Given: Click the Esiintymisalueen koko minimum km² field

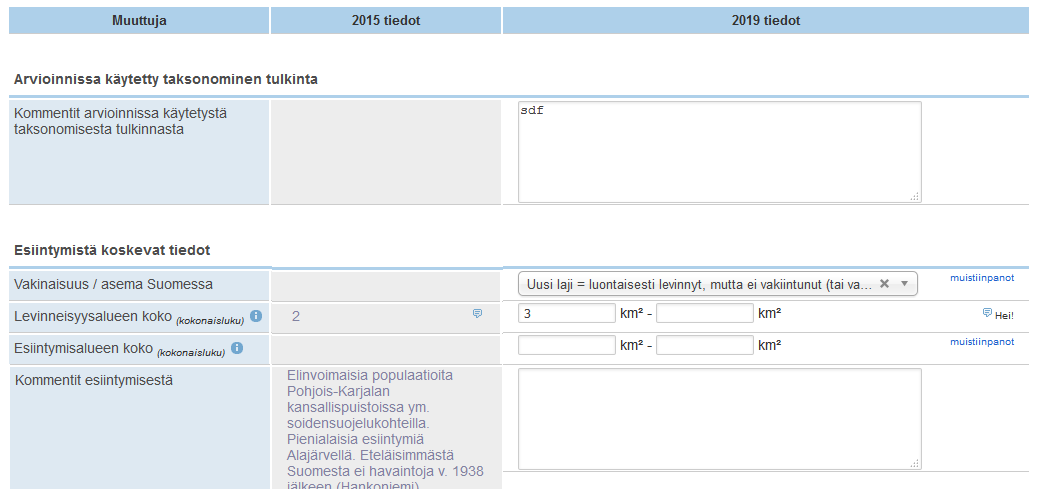Looking at the screenshot, I should click(x=567, y=345).
